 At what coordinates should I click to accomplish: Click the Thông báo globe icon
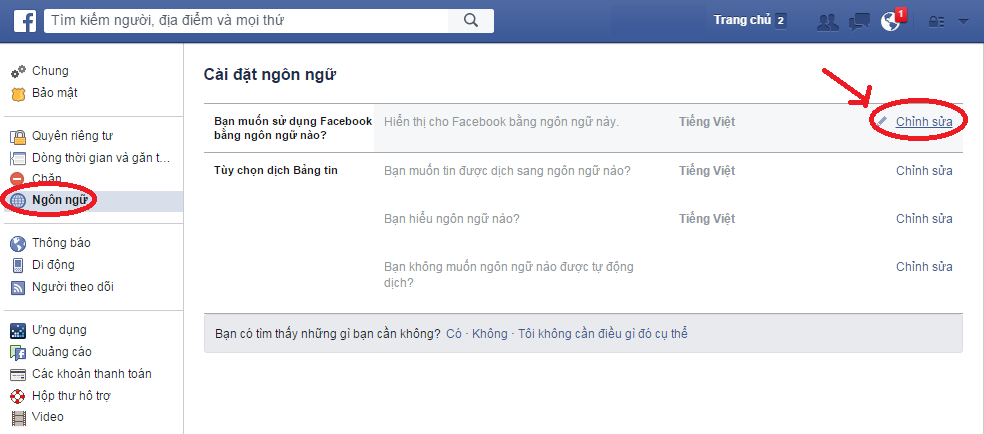(19, 243)
